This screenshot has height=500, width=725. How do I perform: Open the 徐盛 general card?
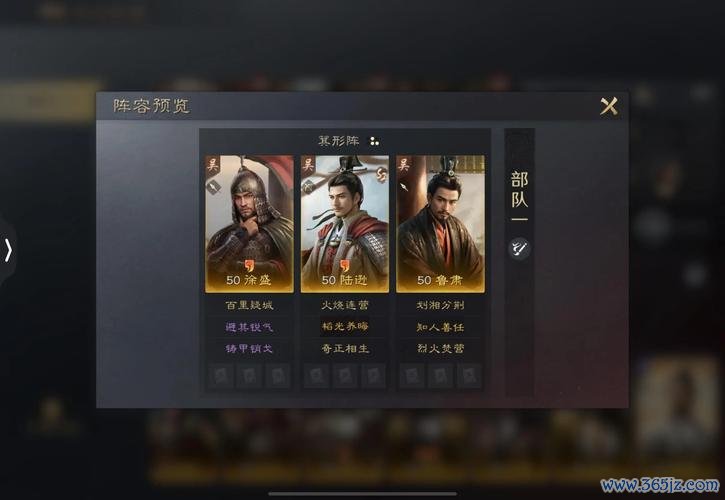click(249, 223)
